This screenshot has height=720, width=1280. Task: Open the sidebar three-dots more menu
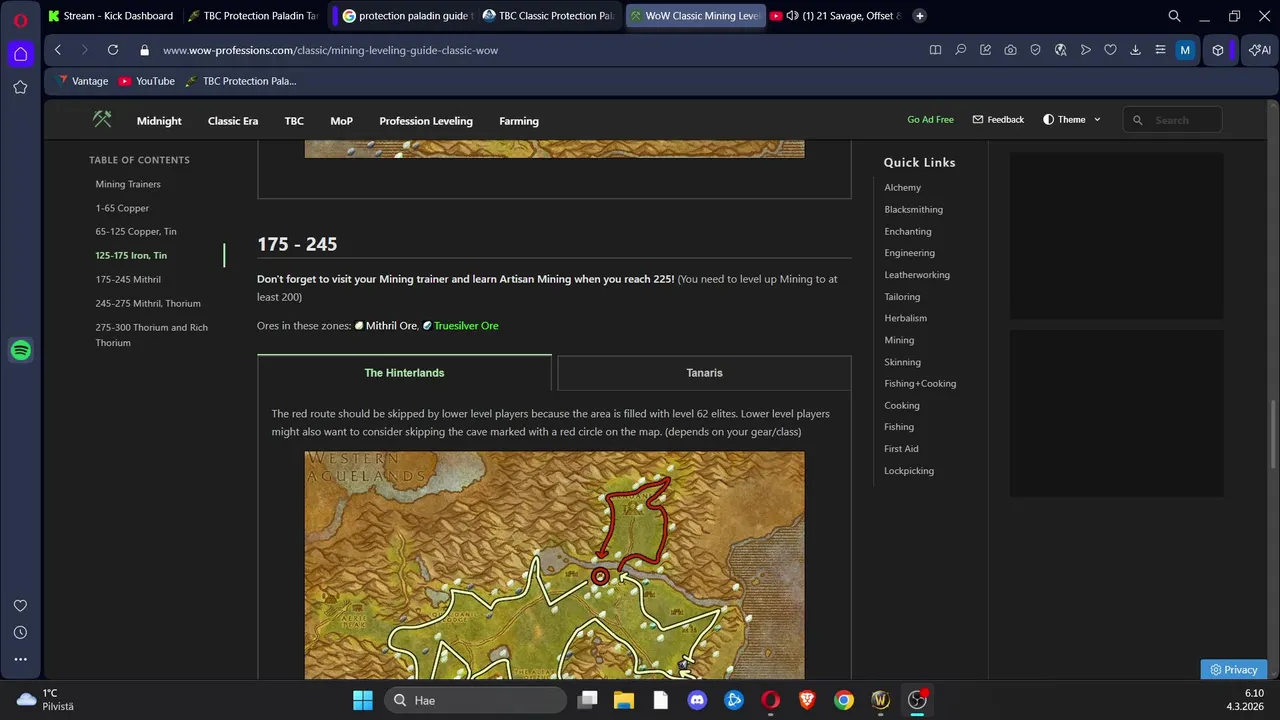click(x=20, y=660)
